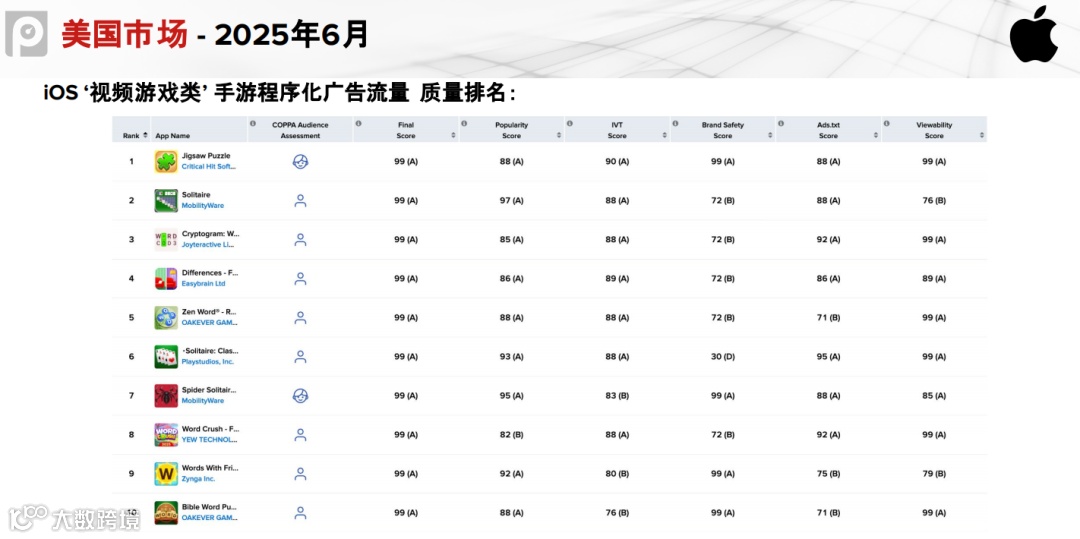Click the 95 (A) Ads.txt score cell
1080x539 pixels.
point(829,357)
